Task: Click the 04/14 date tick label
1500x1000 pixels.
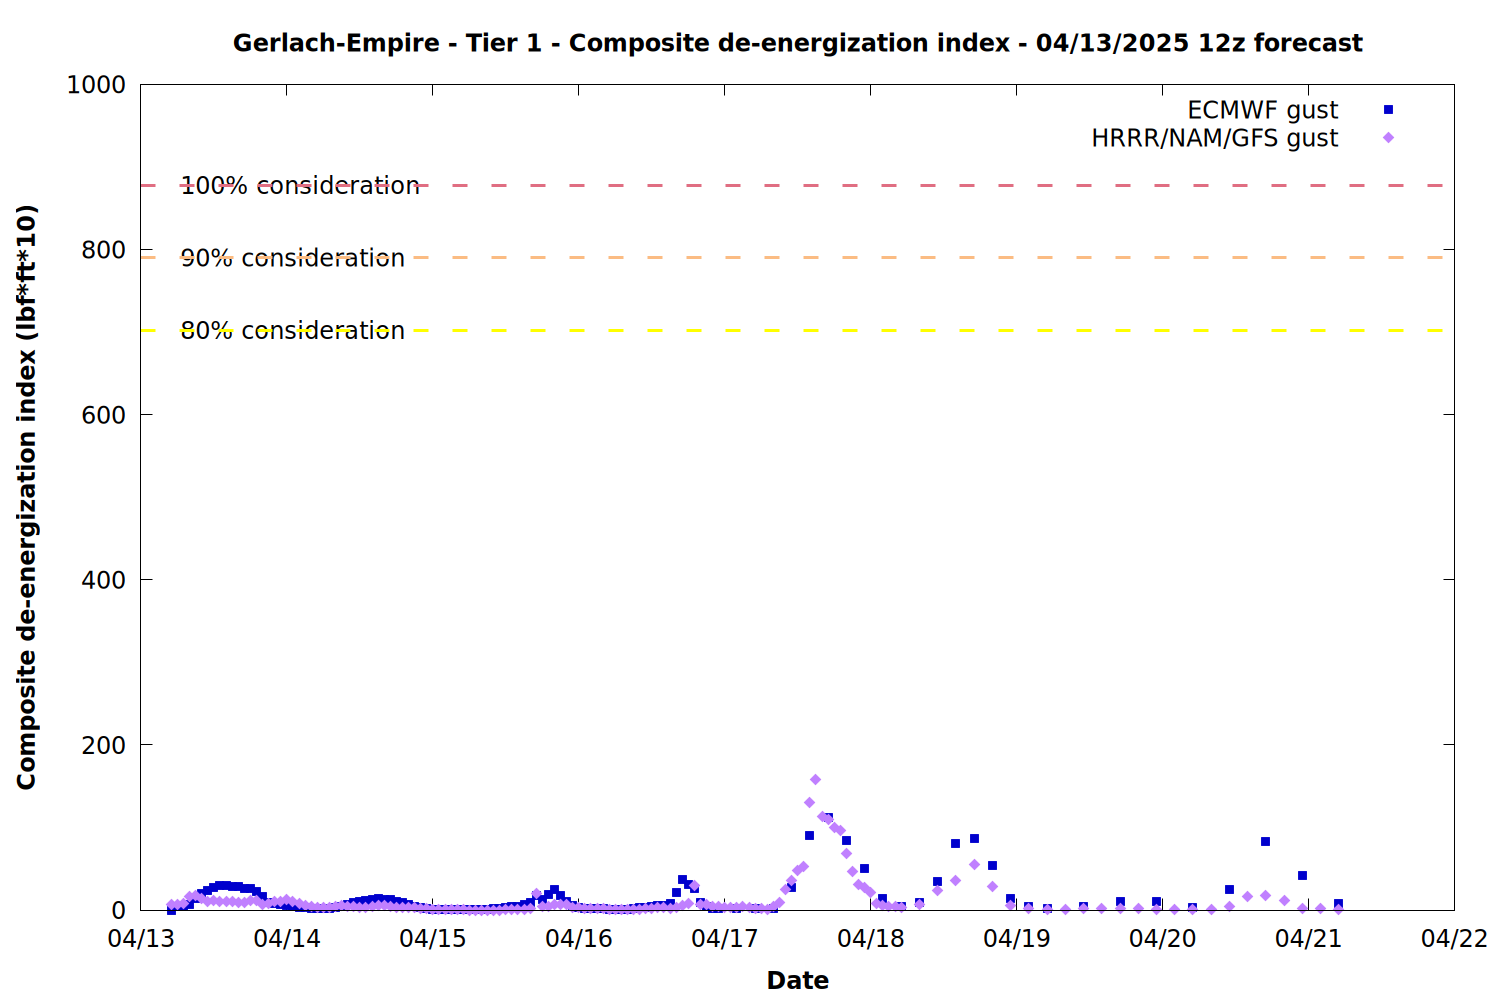Action: pos(287,939)
